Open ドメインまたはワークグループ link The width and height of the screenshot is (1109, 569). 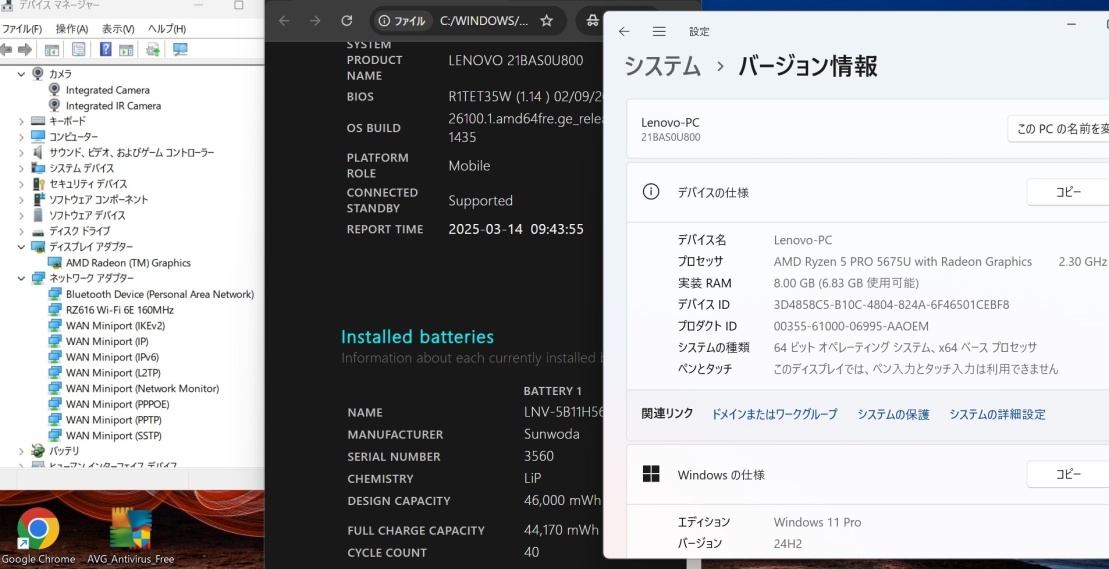(x=774, y=414)
